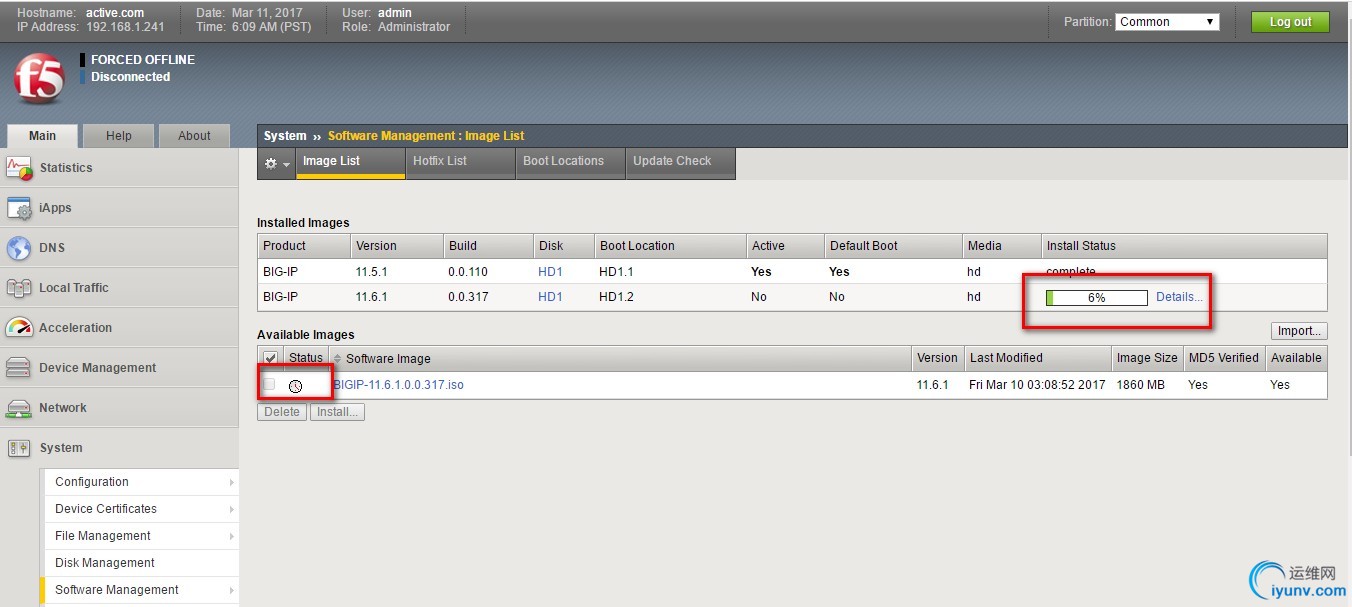Click the Available Images section title
1352x607 pixels.
(306, 335)
